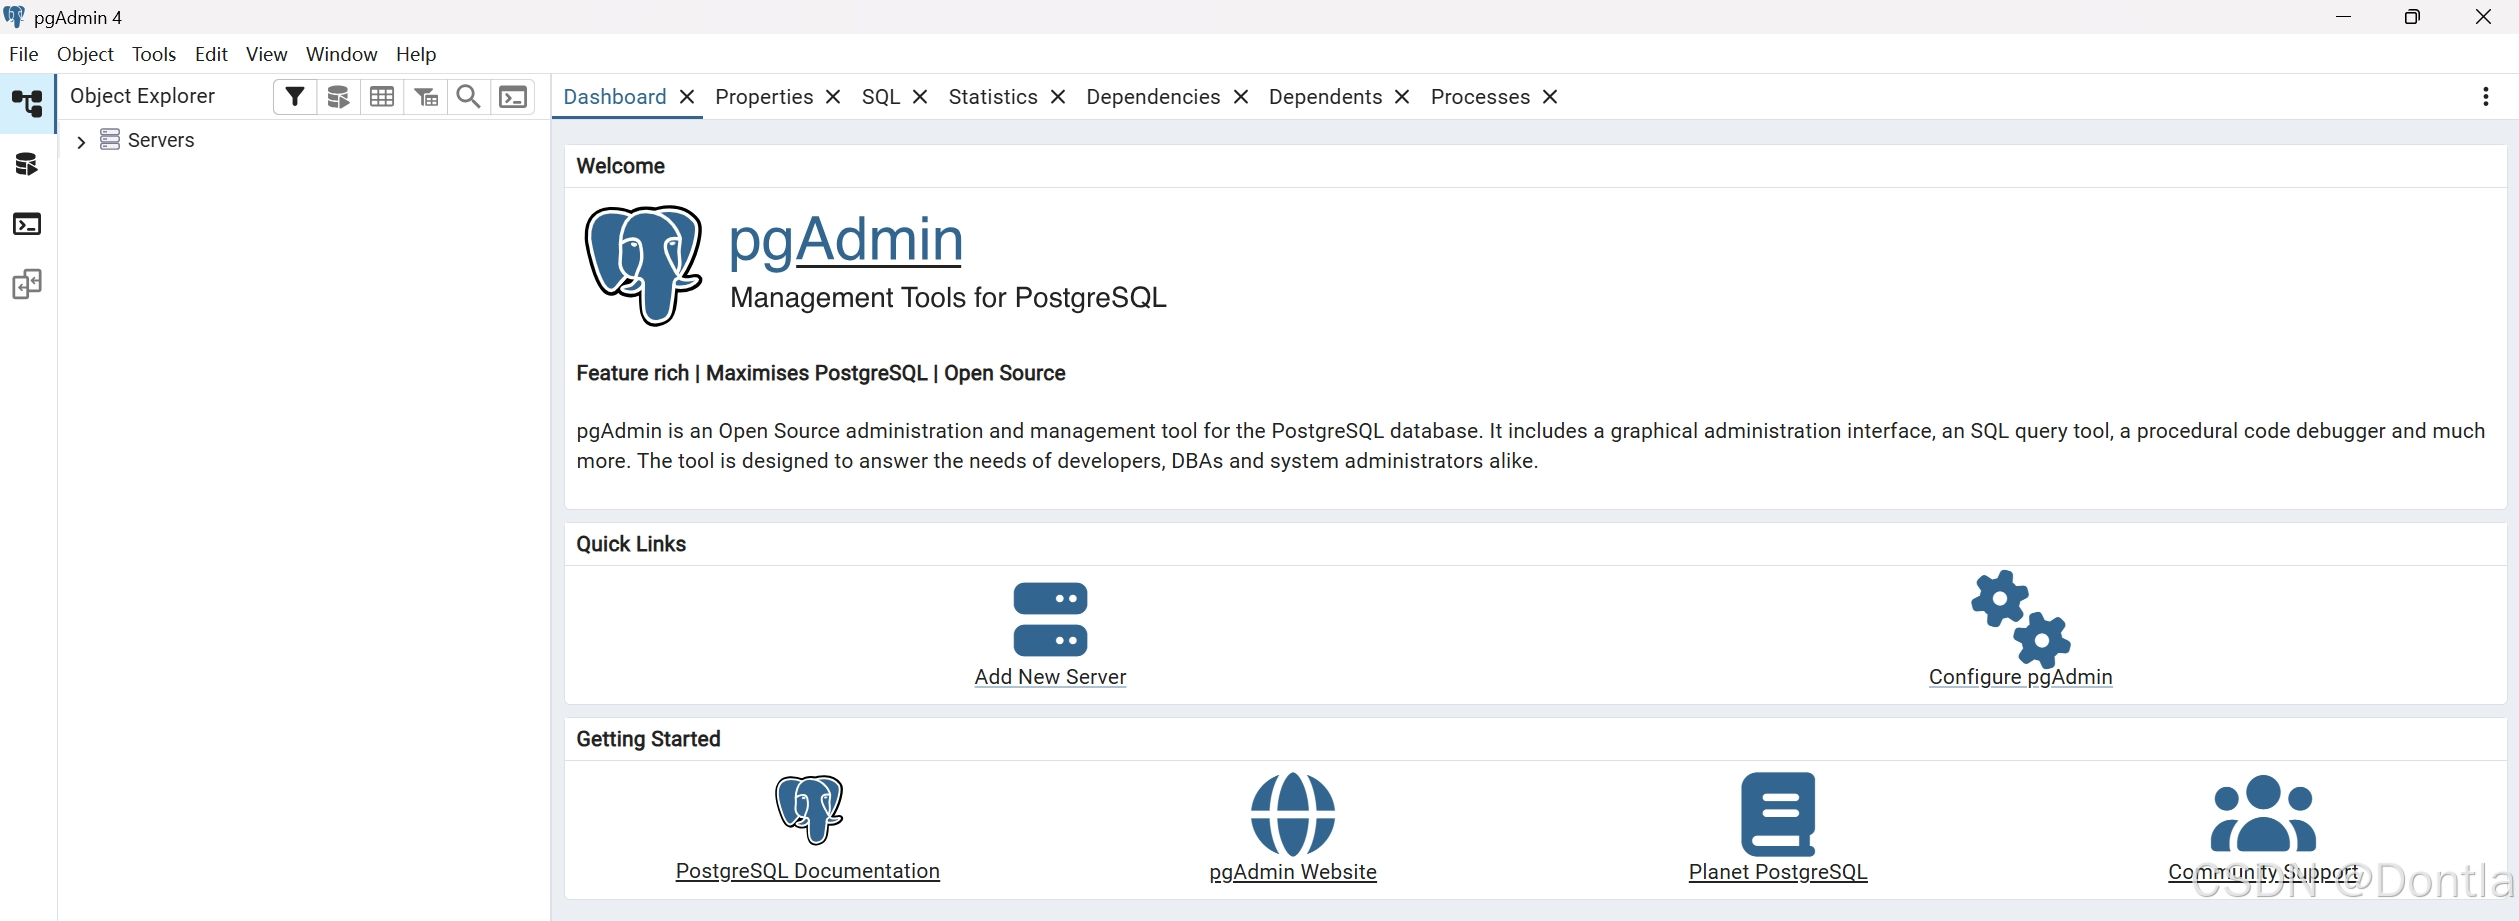This screenshot has width=2519, height=921.
Task: Open the Window menu
Action: [x=342, y=54]
